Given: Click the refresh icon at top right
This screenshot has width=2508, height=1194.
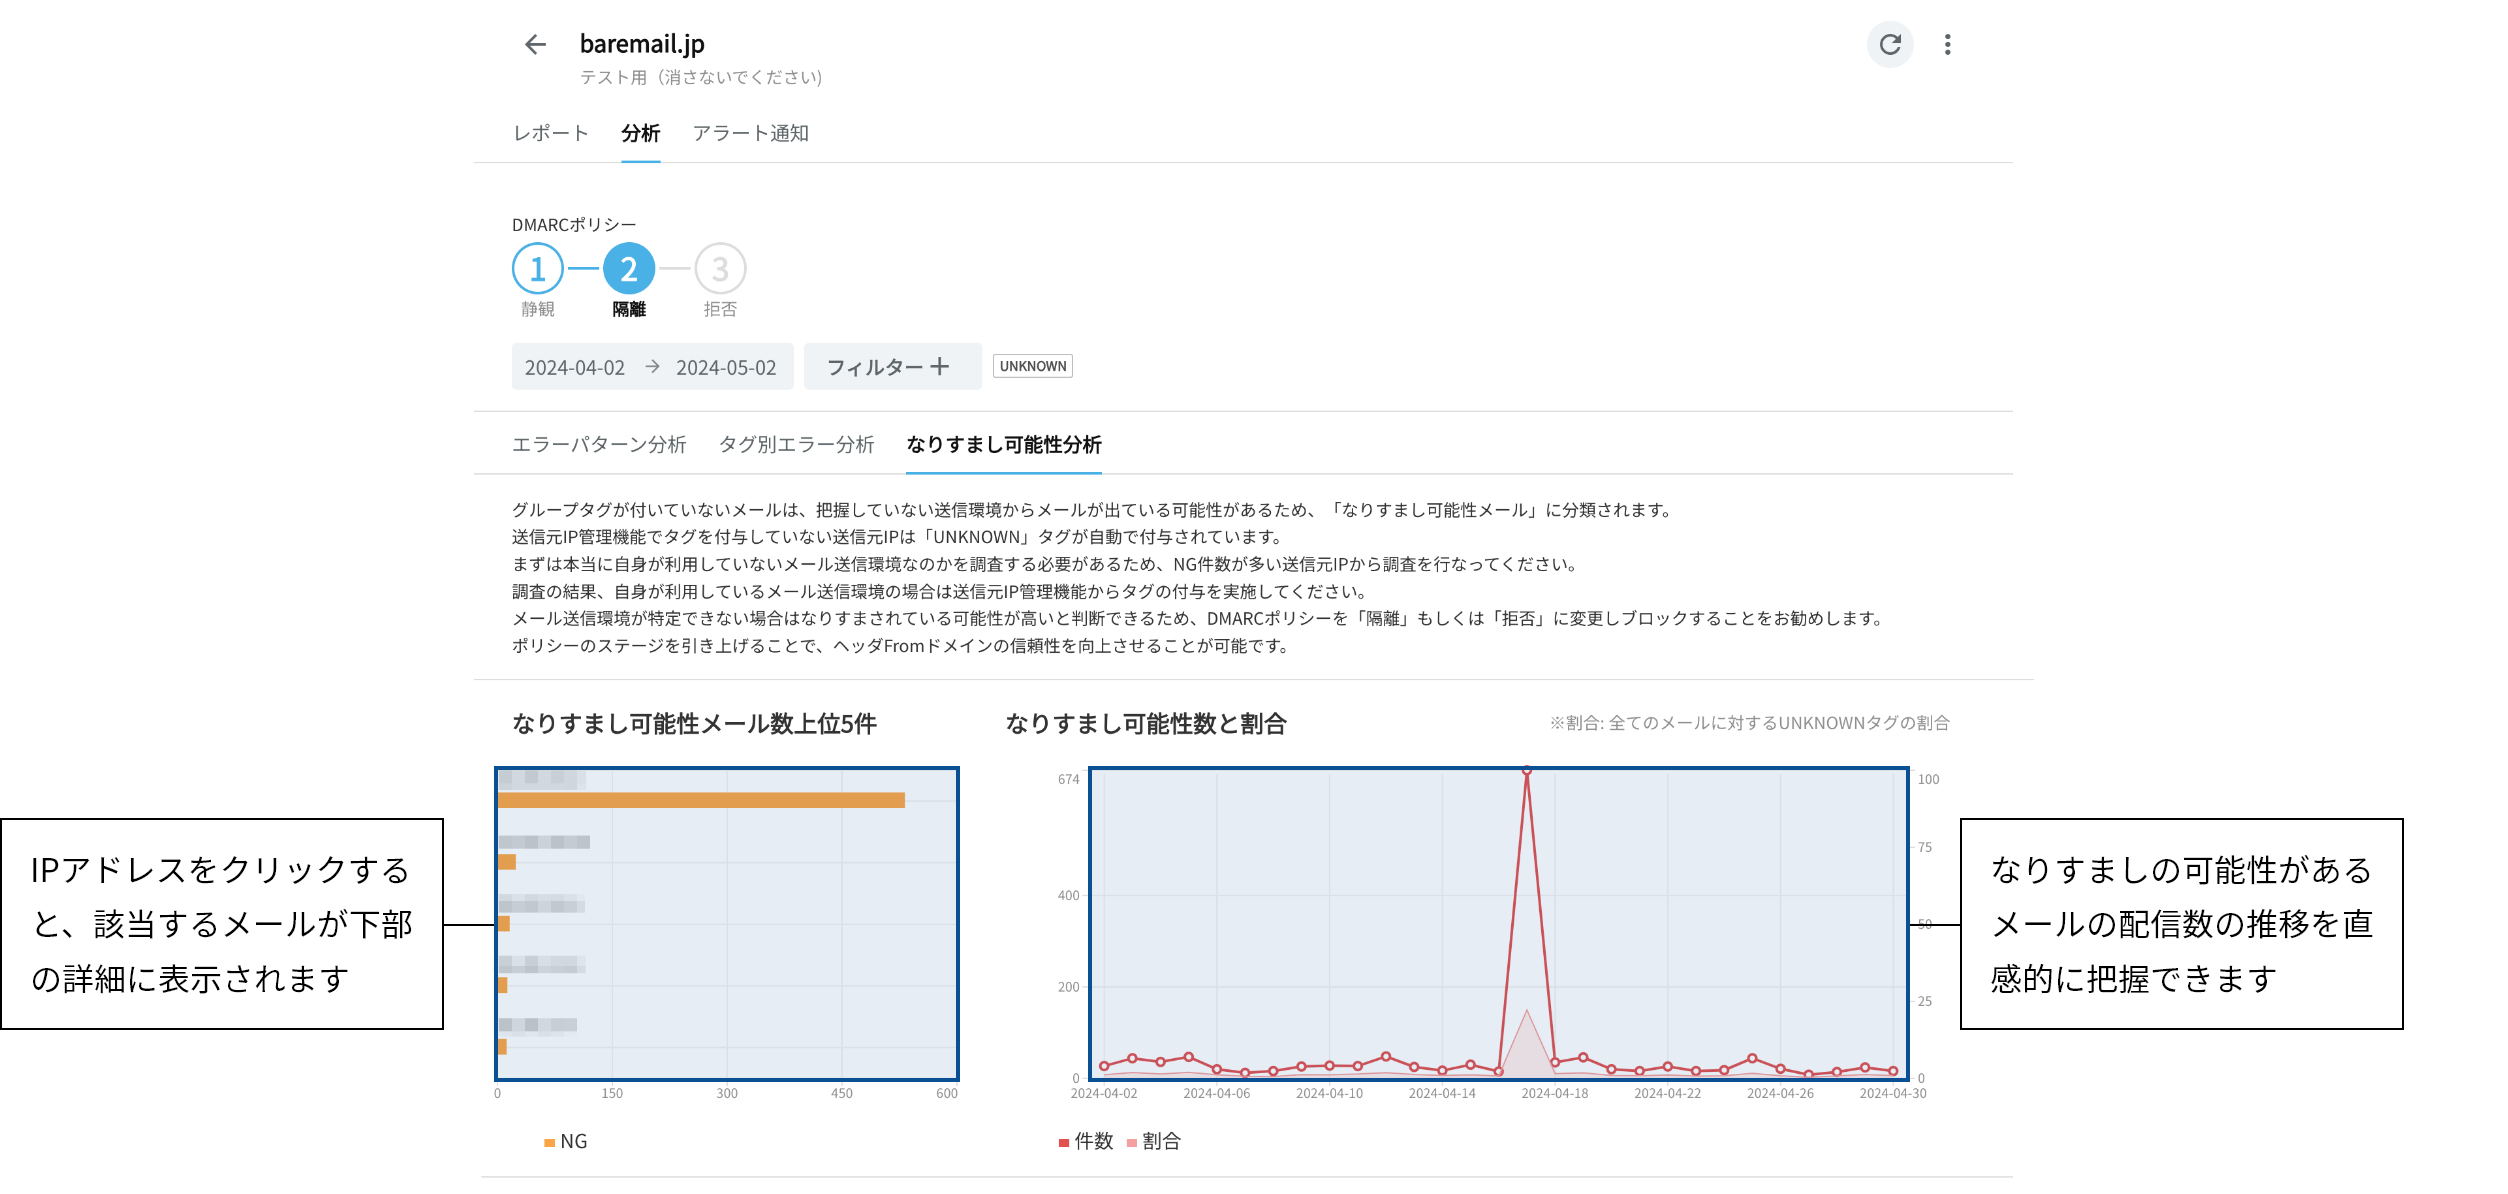Looking at the screenshot, I should tap(1890, 44).
